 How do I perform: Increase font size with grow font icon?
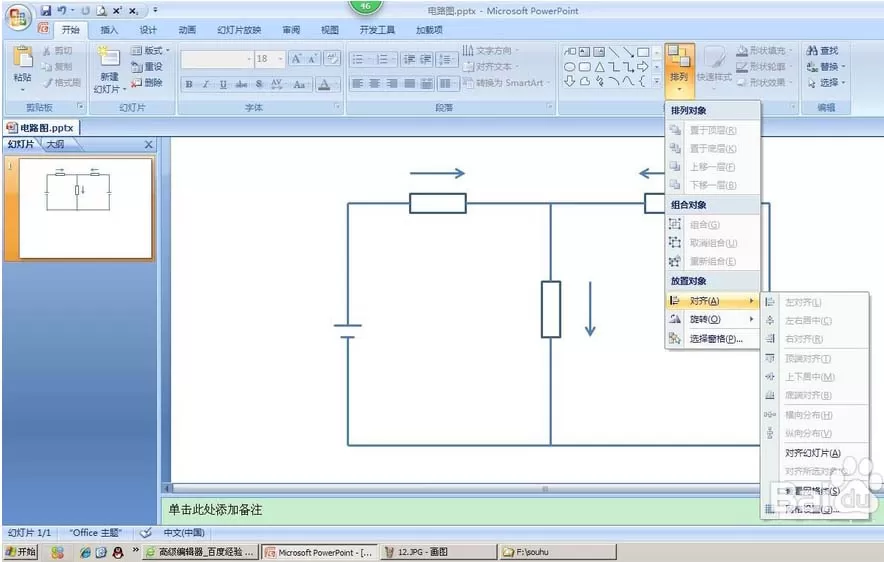pyautogui.click(x=296, y=59)
